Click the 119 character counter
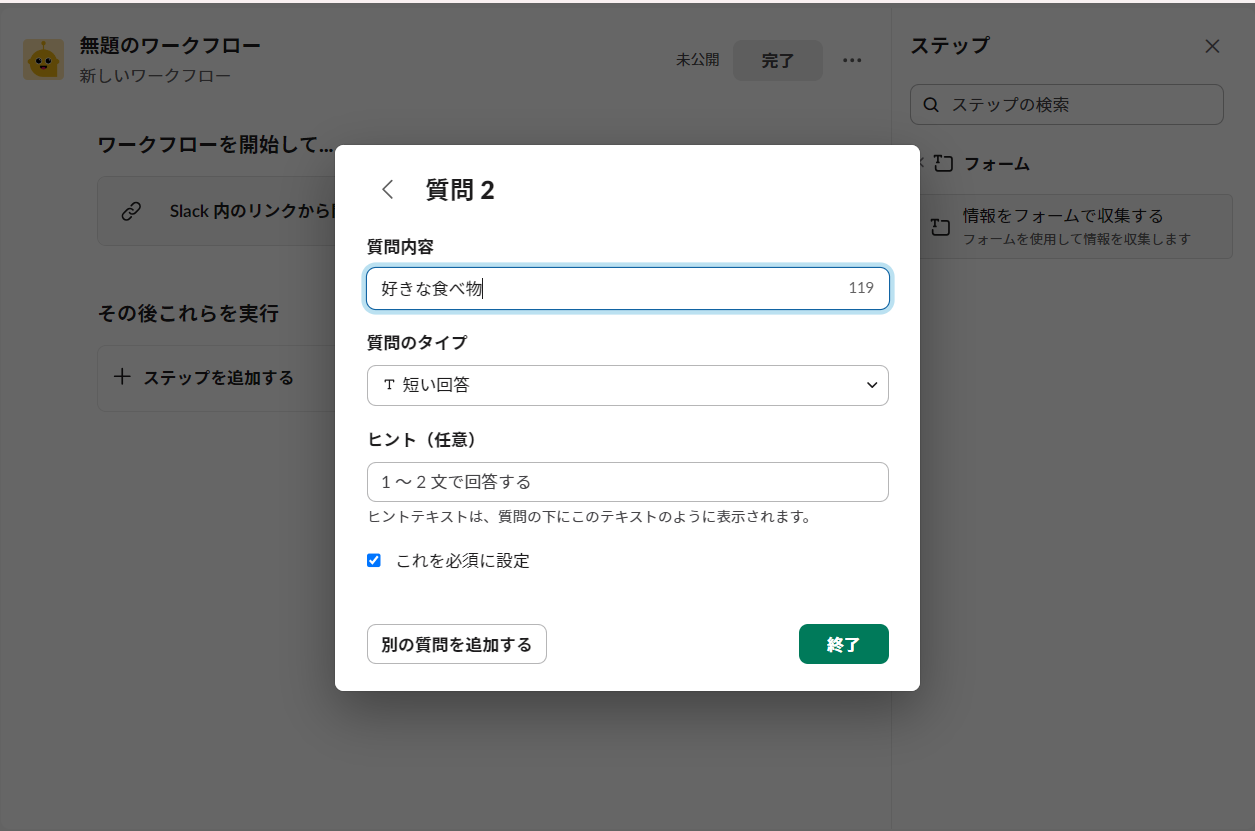Screen dimensions: 1255x831 (x=861, y=288)
